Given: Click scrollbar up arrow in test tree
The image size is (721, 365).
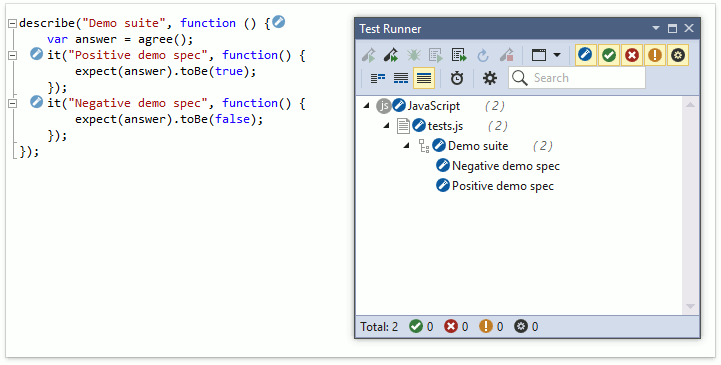Looking at the screenshot, I should [690, 105].
